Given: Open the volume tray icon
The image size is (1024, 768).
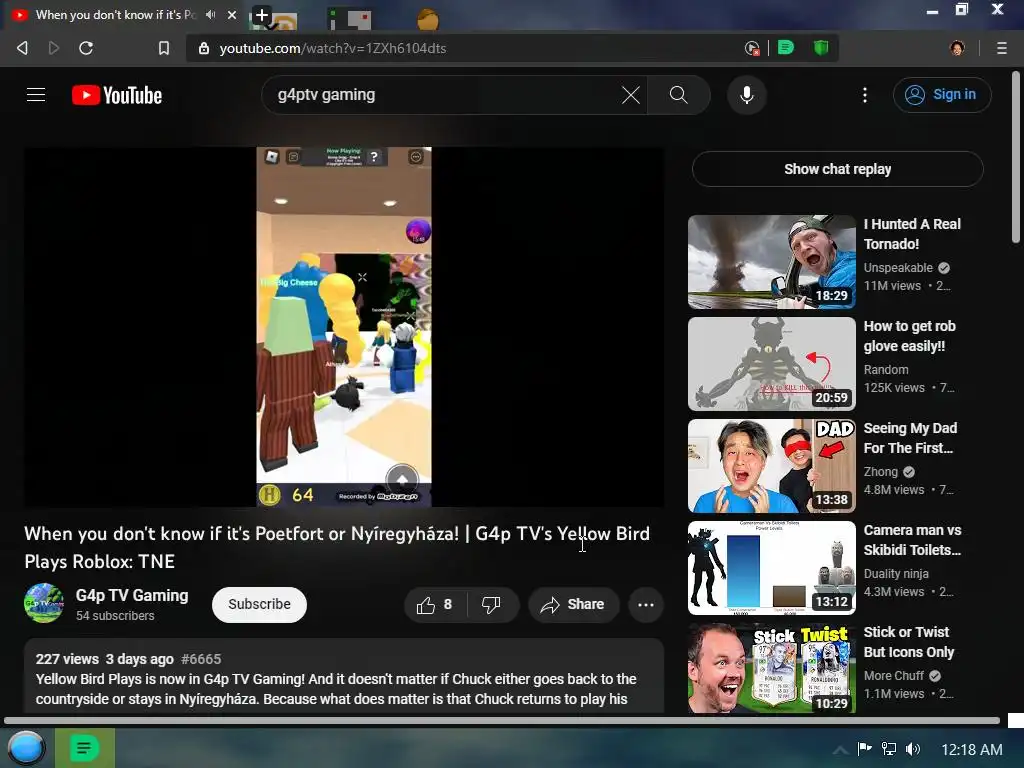Looking at the screenshot, I should pyautogui.click(x=913, y=749).
